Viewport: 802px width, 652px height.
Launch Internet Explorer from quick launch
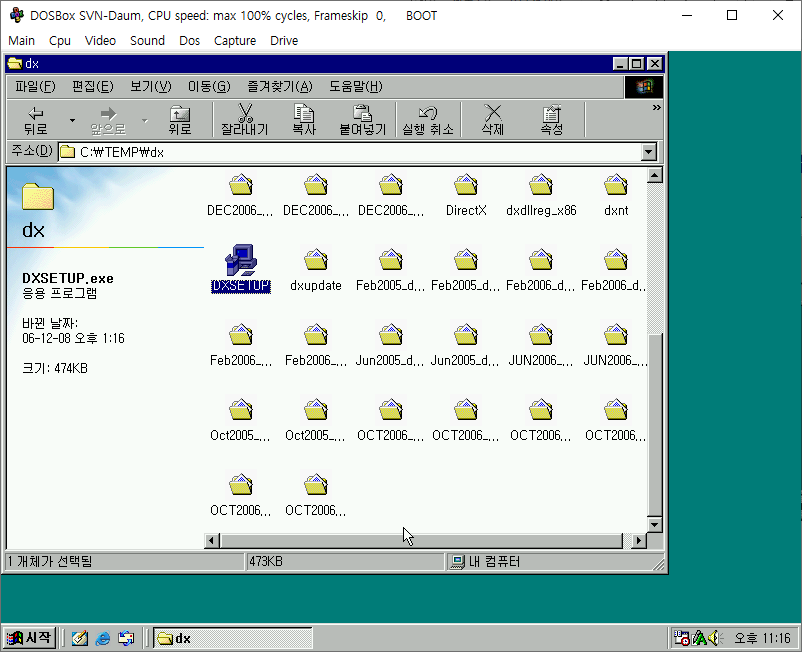tap(103, 638)
